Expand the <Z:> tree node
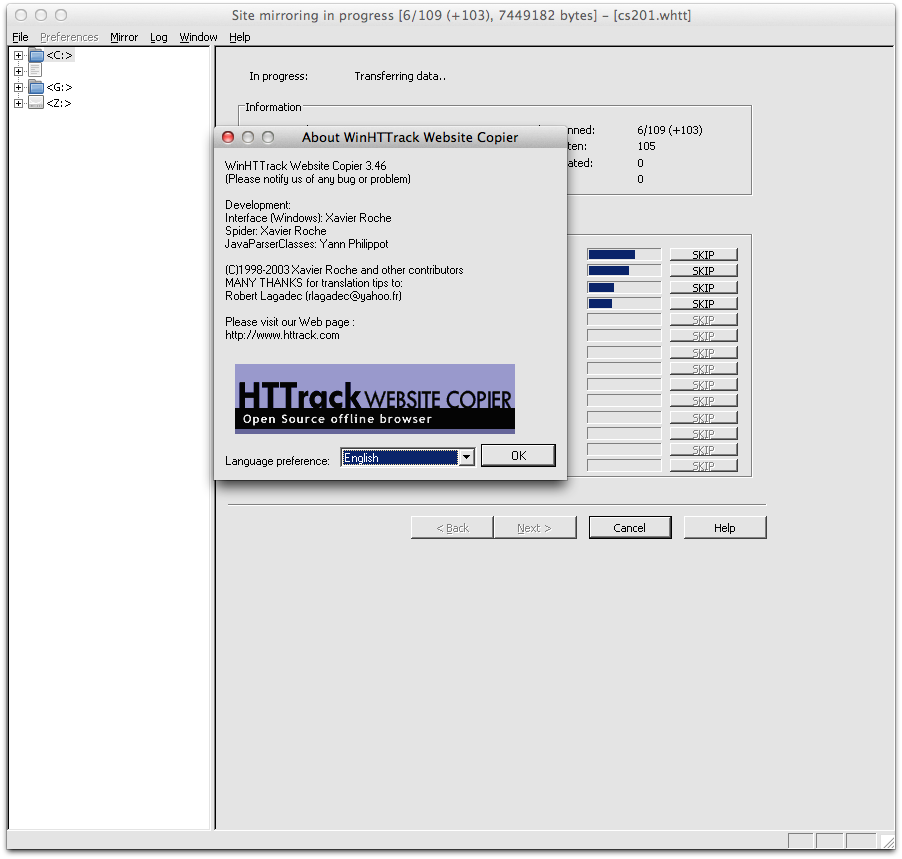This screenshot has width=902, height=859. [x=18, y=104]
